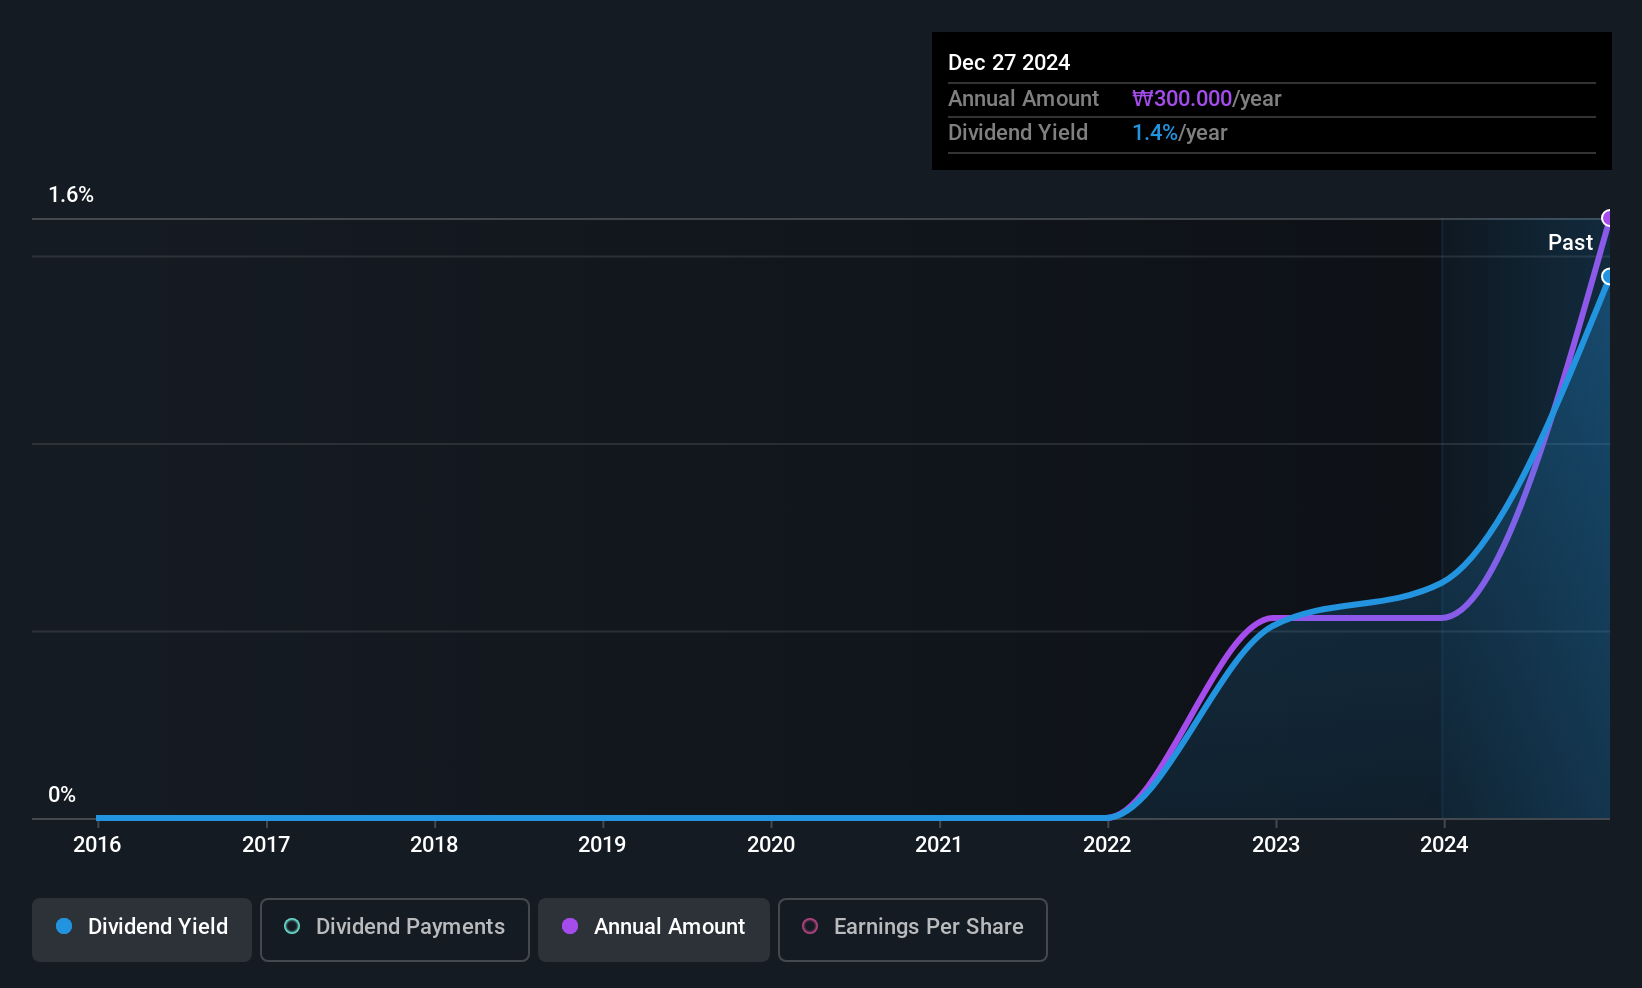Click the 2020 x-axis label
The image size is (1642, 988).
(x=771, y=845)
